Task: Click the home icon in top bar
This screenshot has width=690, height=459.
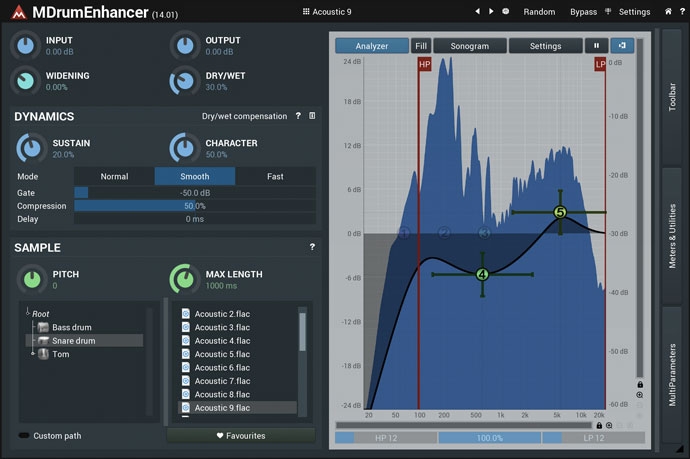Action: 668,11
